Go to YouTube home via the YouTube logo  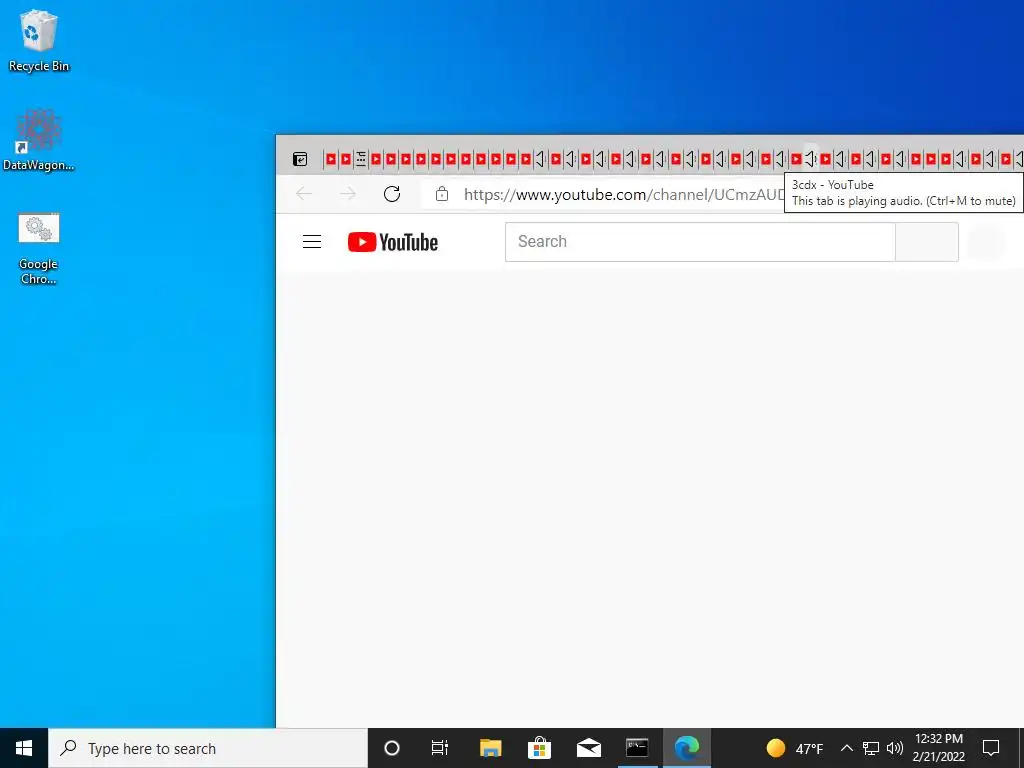point(392,242)
